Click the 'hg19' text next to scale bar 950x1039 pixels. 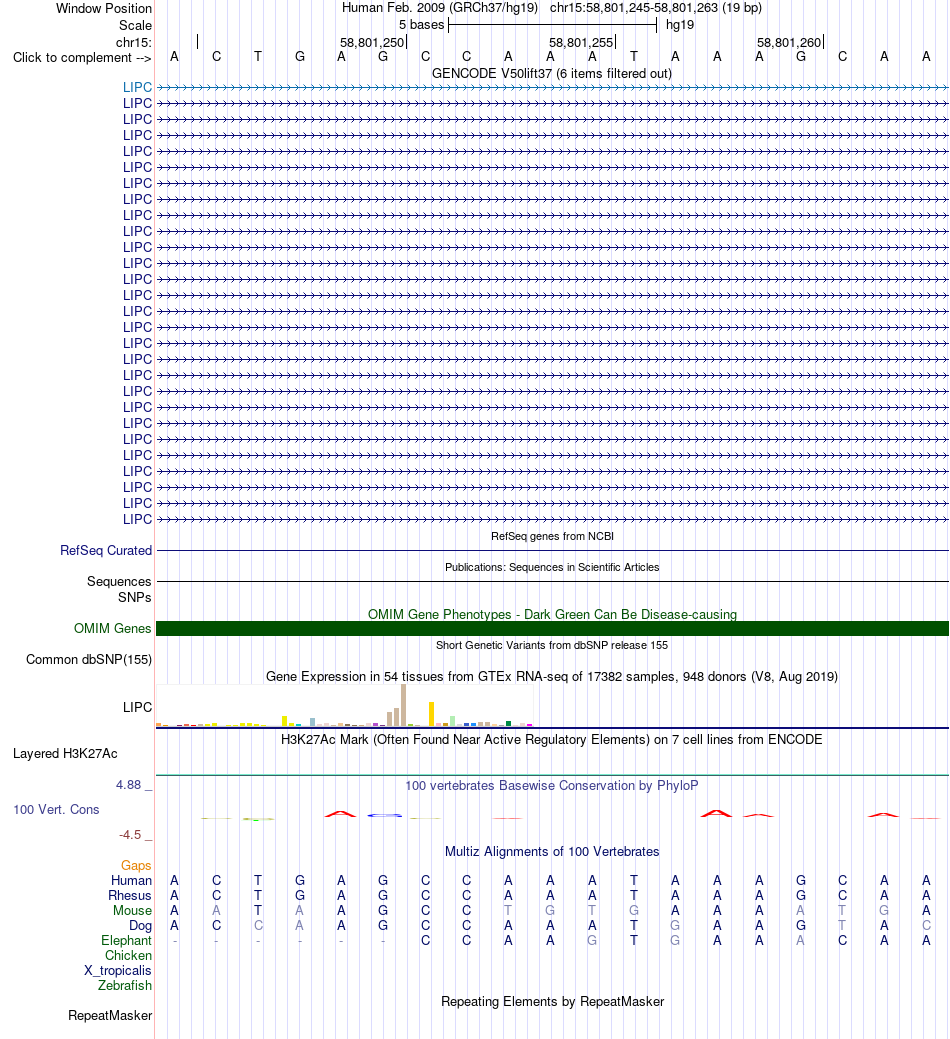pyautogui.click(x=680, y=25)
